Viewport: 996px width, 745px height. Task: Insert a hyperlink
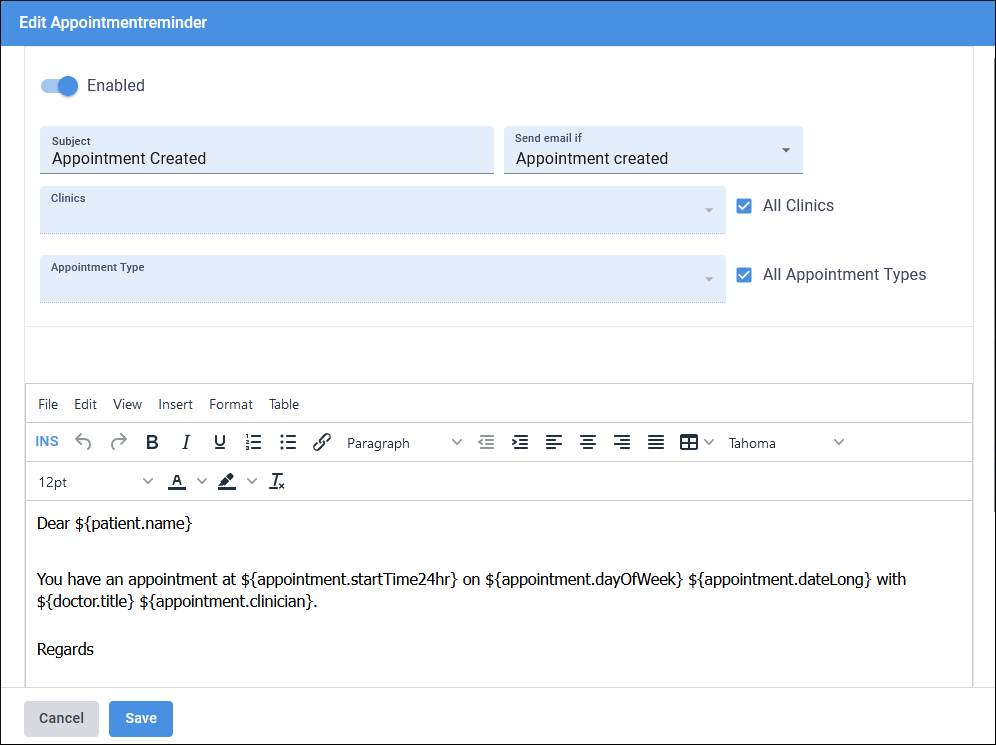click(x=321, y=442)
